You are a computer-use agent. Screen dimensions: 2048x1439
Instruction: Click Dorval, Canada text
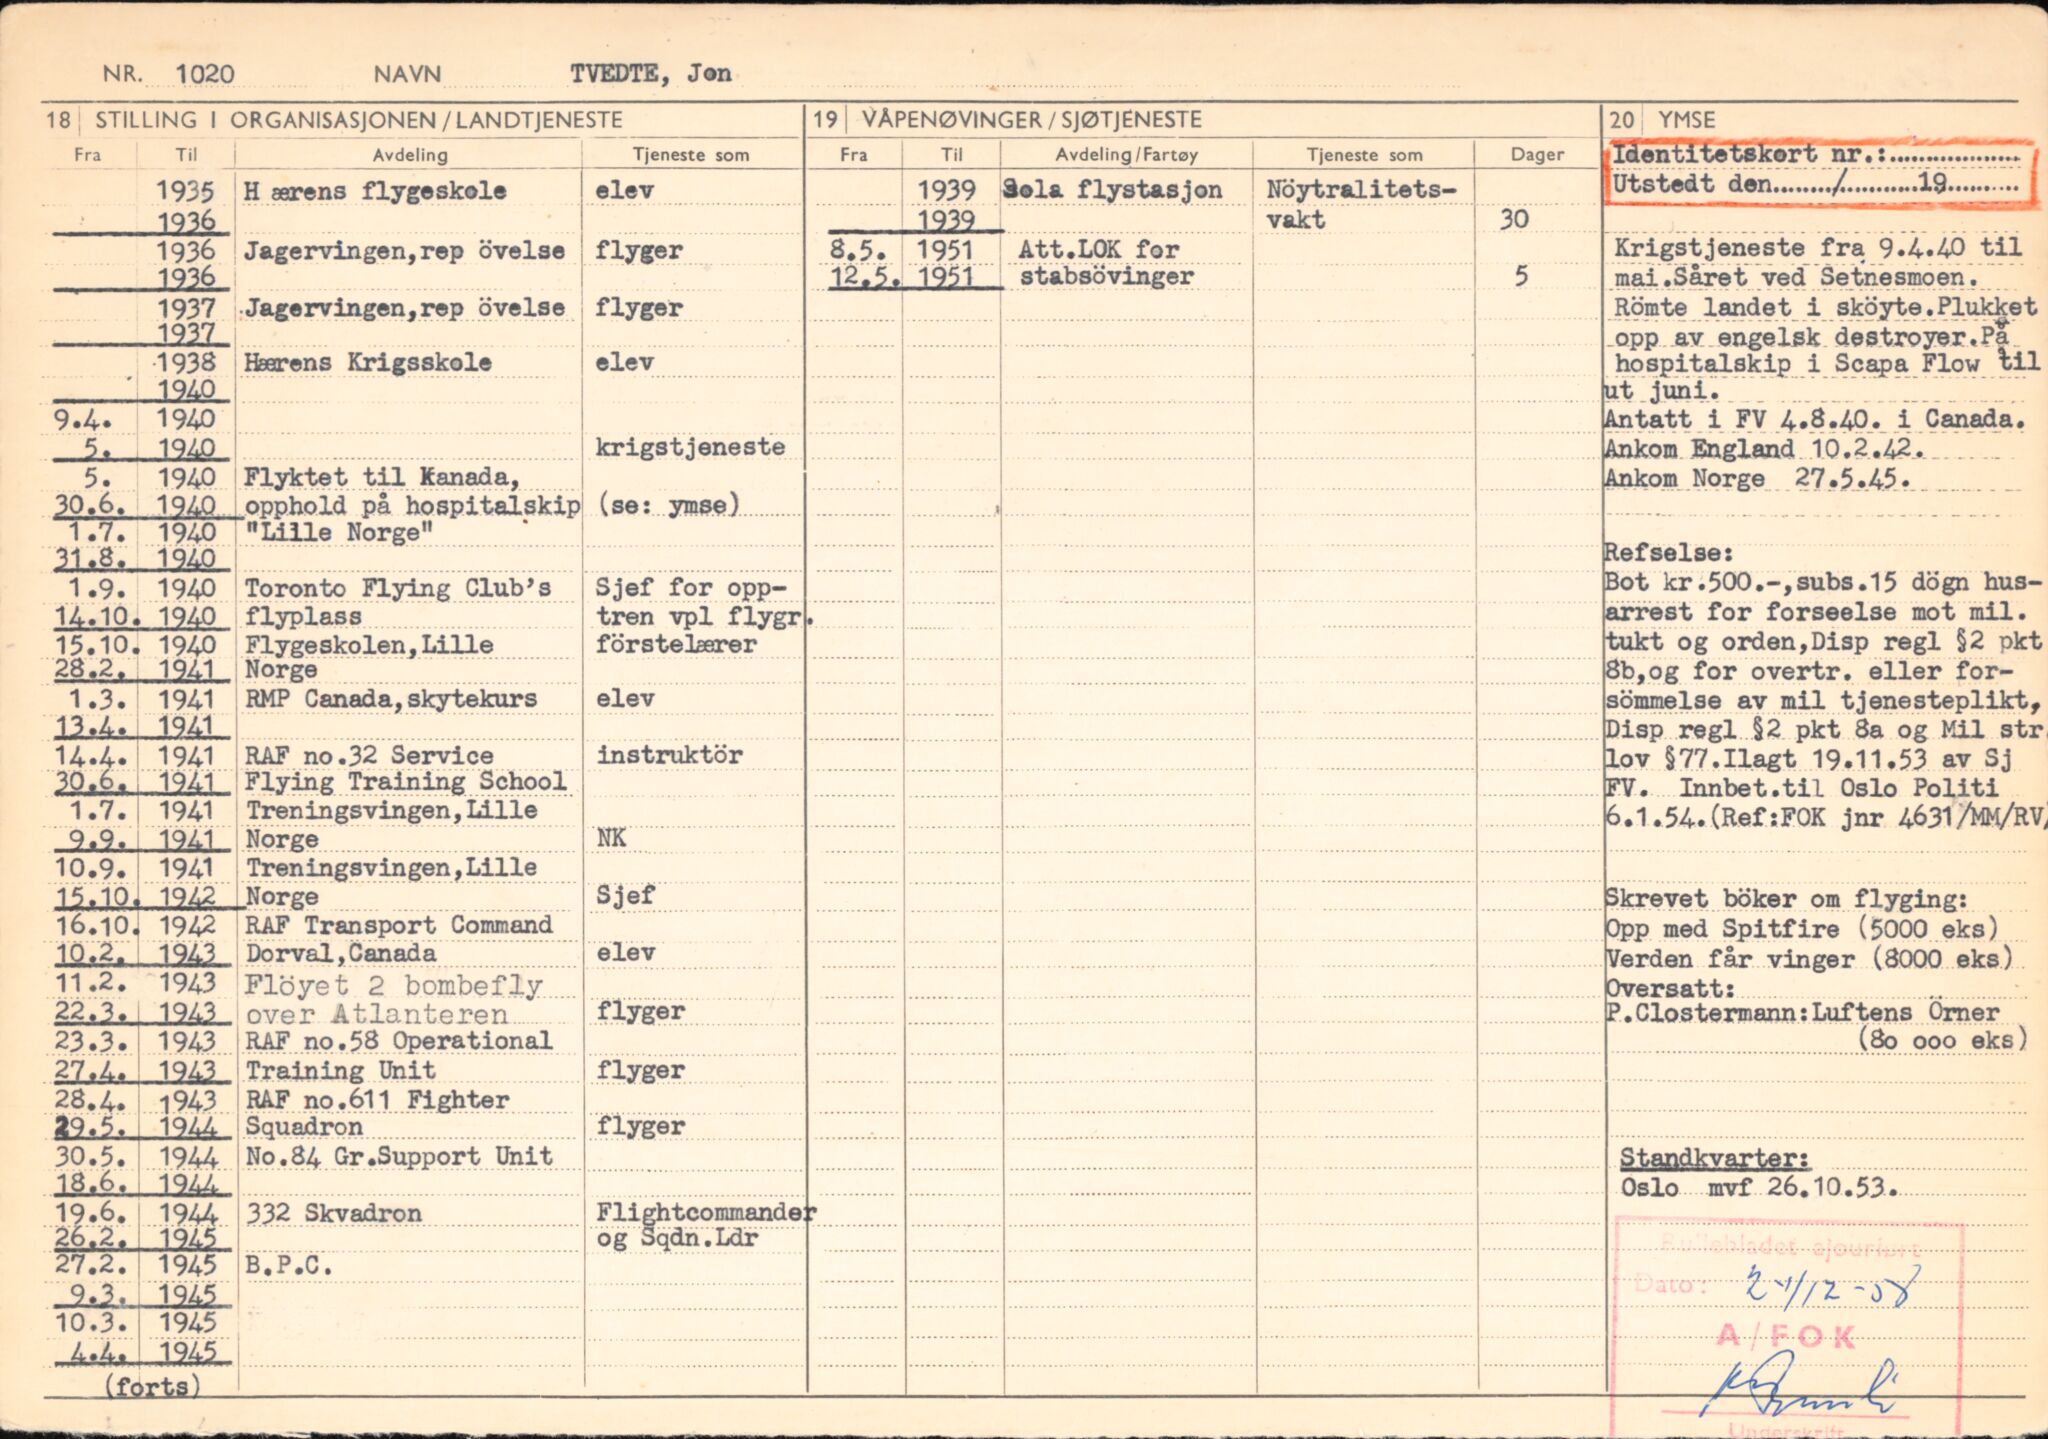[x=341, y=953]
